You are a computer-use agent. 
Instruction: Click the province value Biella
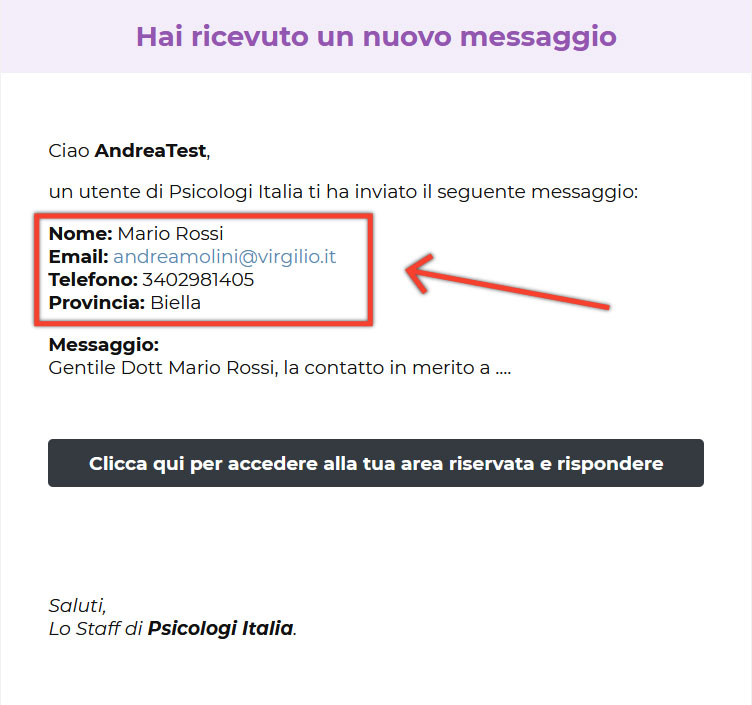point(175,303)
